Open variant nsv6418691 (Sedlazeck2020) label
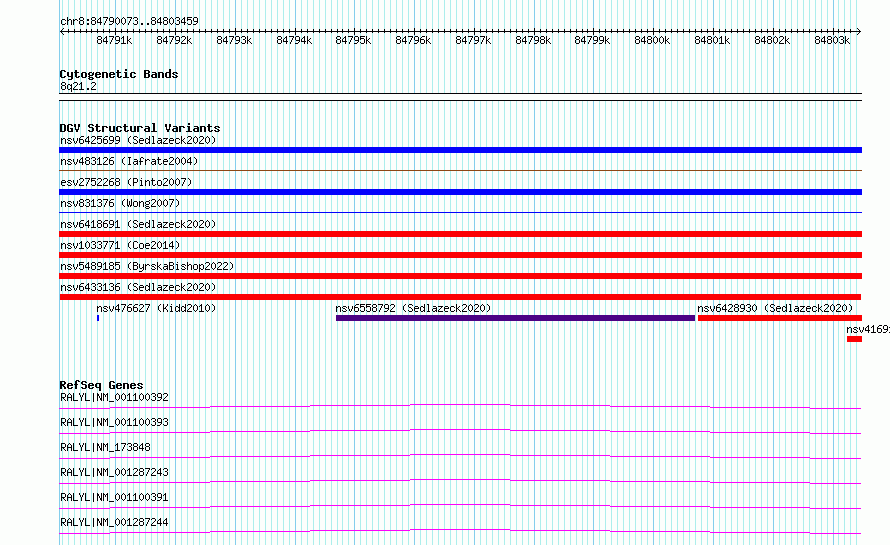Screen dimensions: 890x545 pyautogui.click(x=138, y=224)
